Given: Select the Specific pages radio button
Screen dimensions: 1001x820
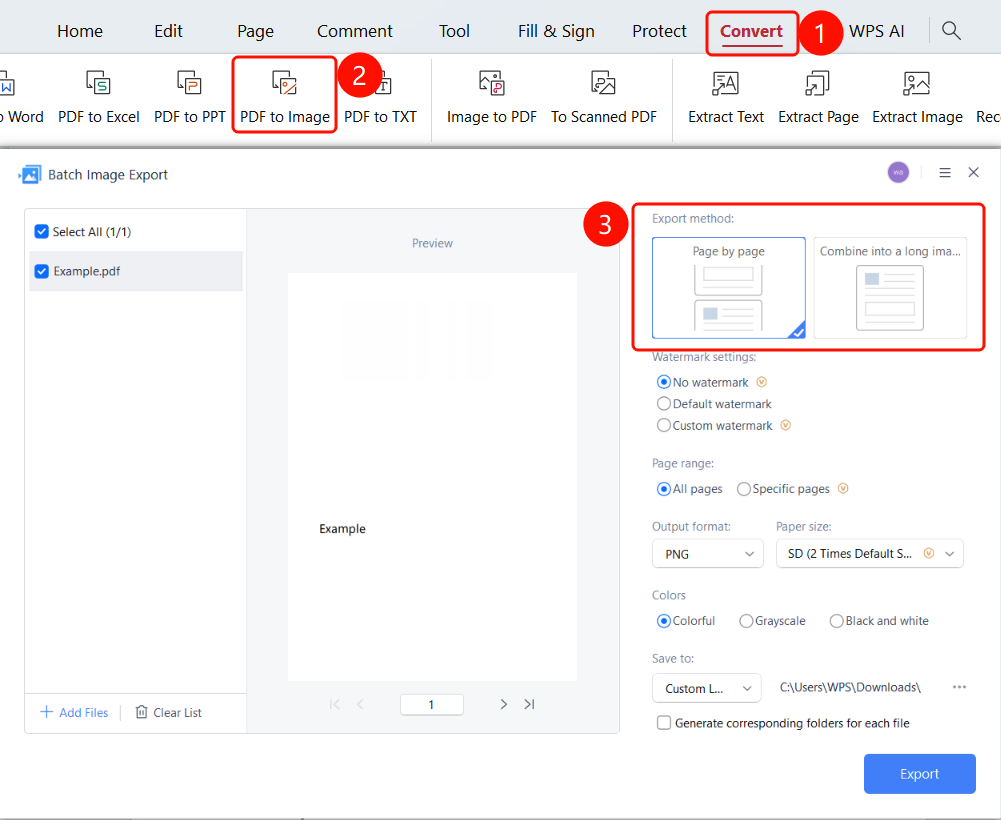Looking at the screenshot, I should pyautogui.click(x=744, y=489).
